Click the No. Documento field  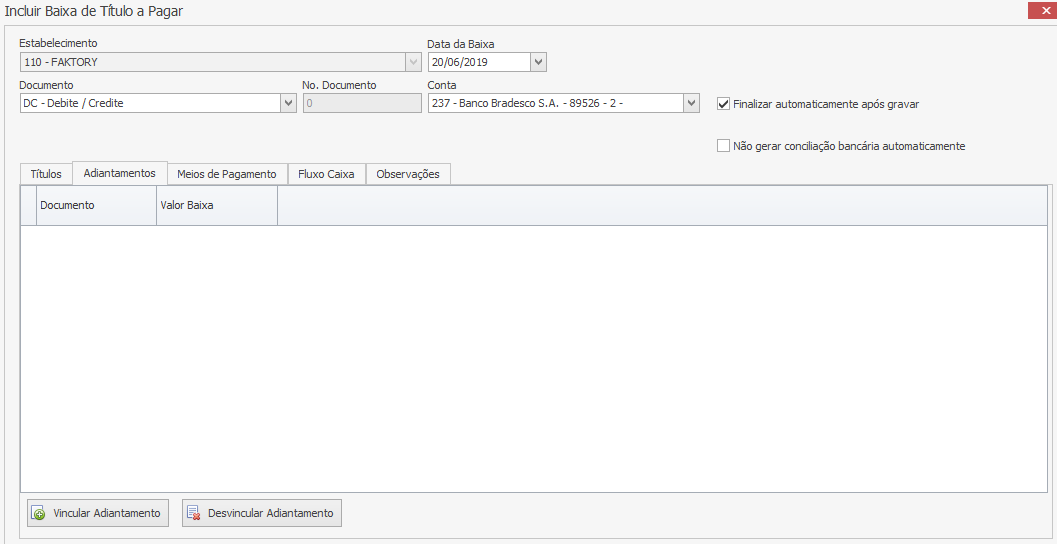[361, 103]
